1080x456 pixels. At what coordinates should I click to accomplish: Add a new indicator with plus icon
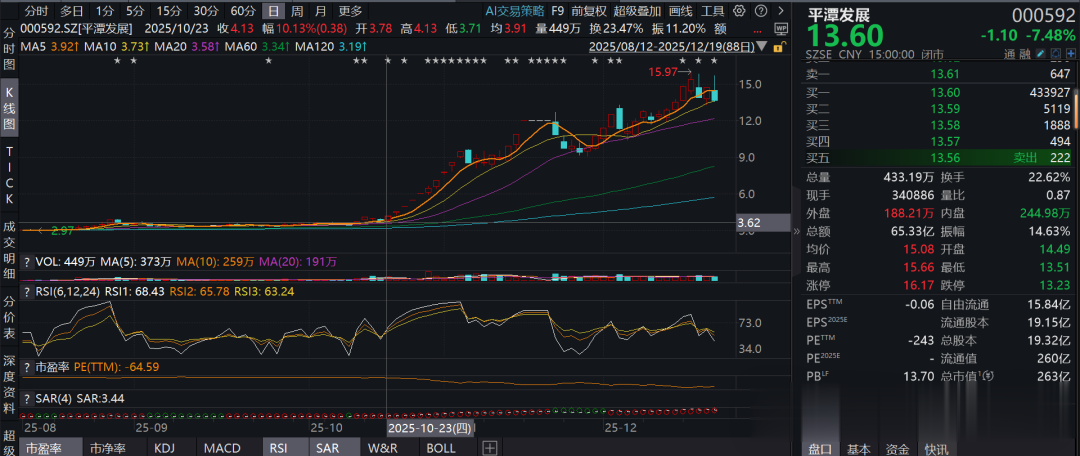[490, 447]
